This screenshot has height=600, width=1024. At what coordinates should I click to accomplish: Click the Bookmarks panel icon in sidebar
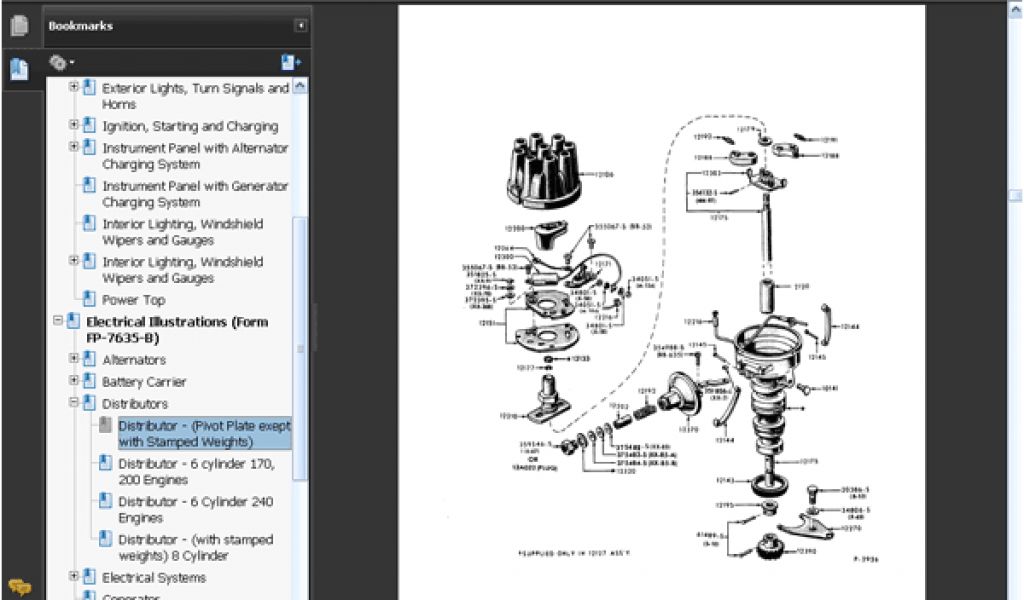pos(19,69)
